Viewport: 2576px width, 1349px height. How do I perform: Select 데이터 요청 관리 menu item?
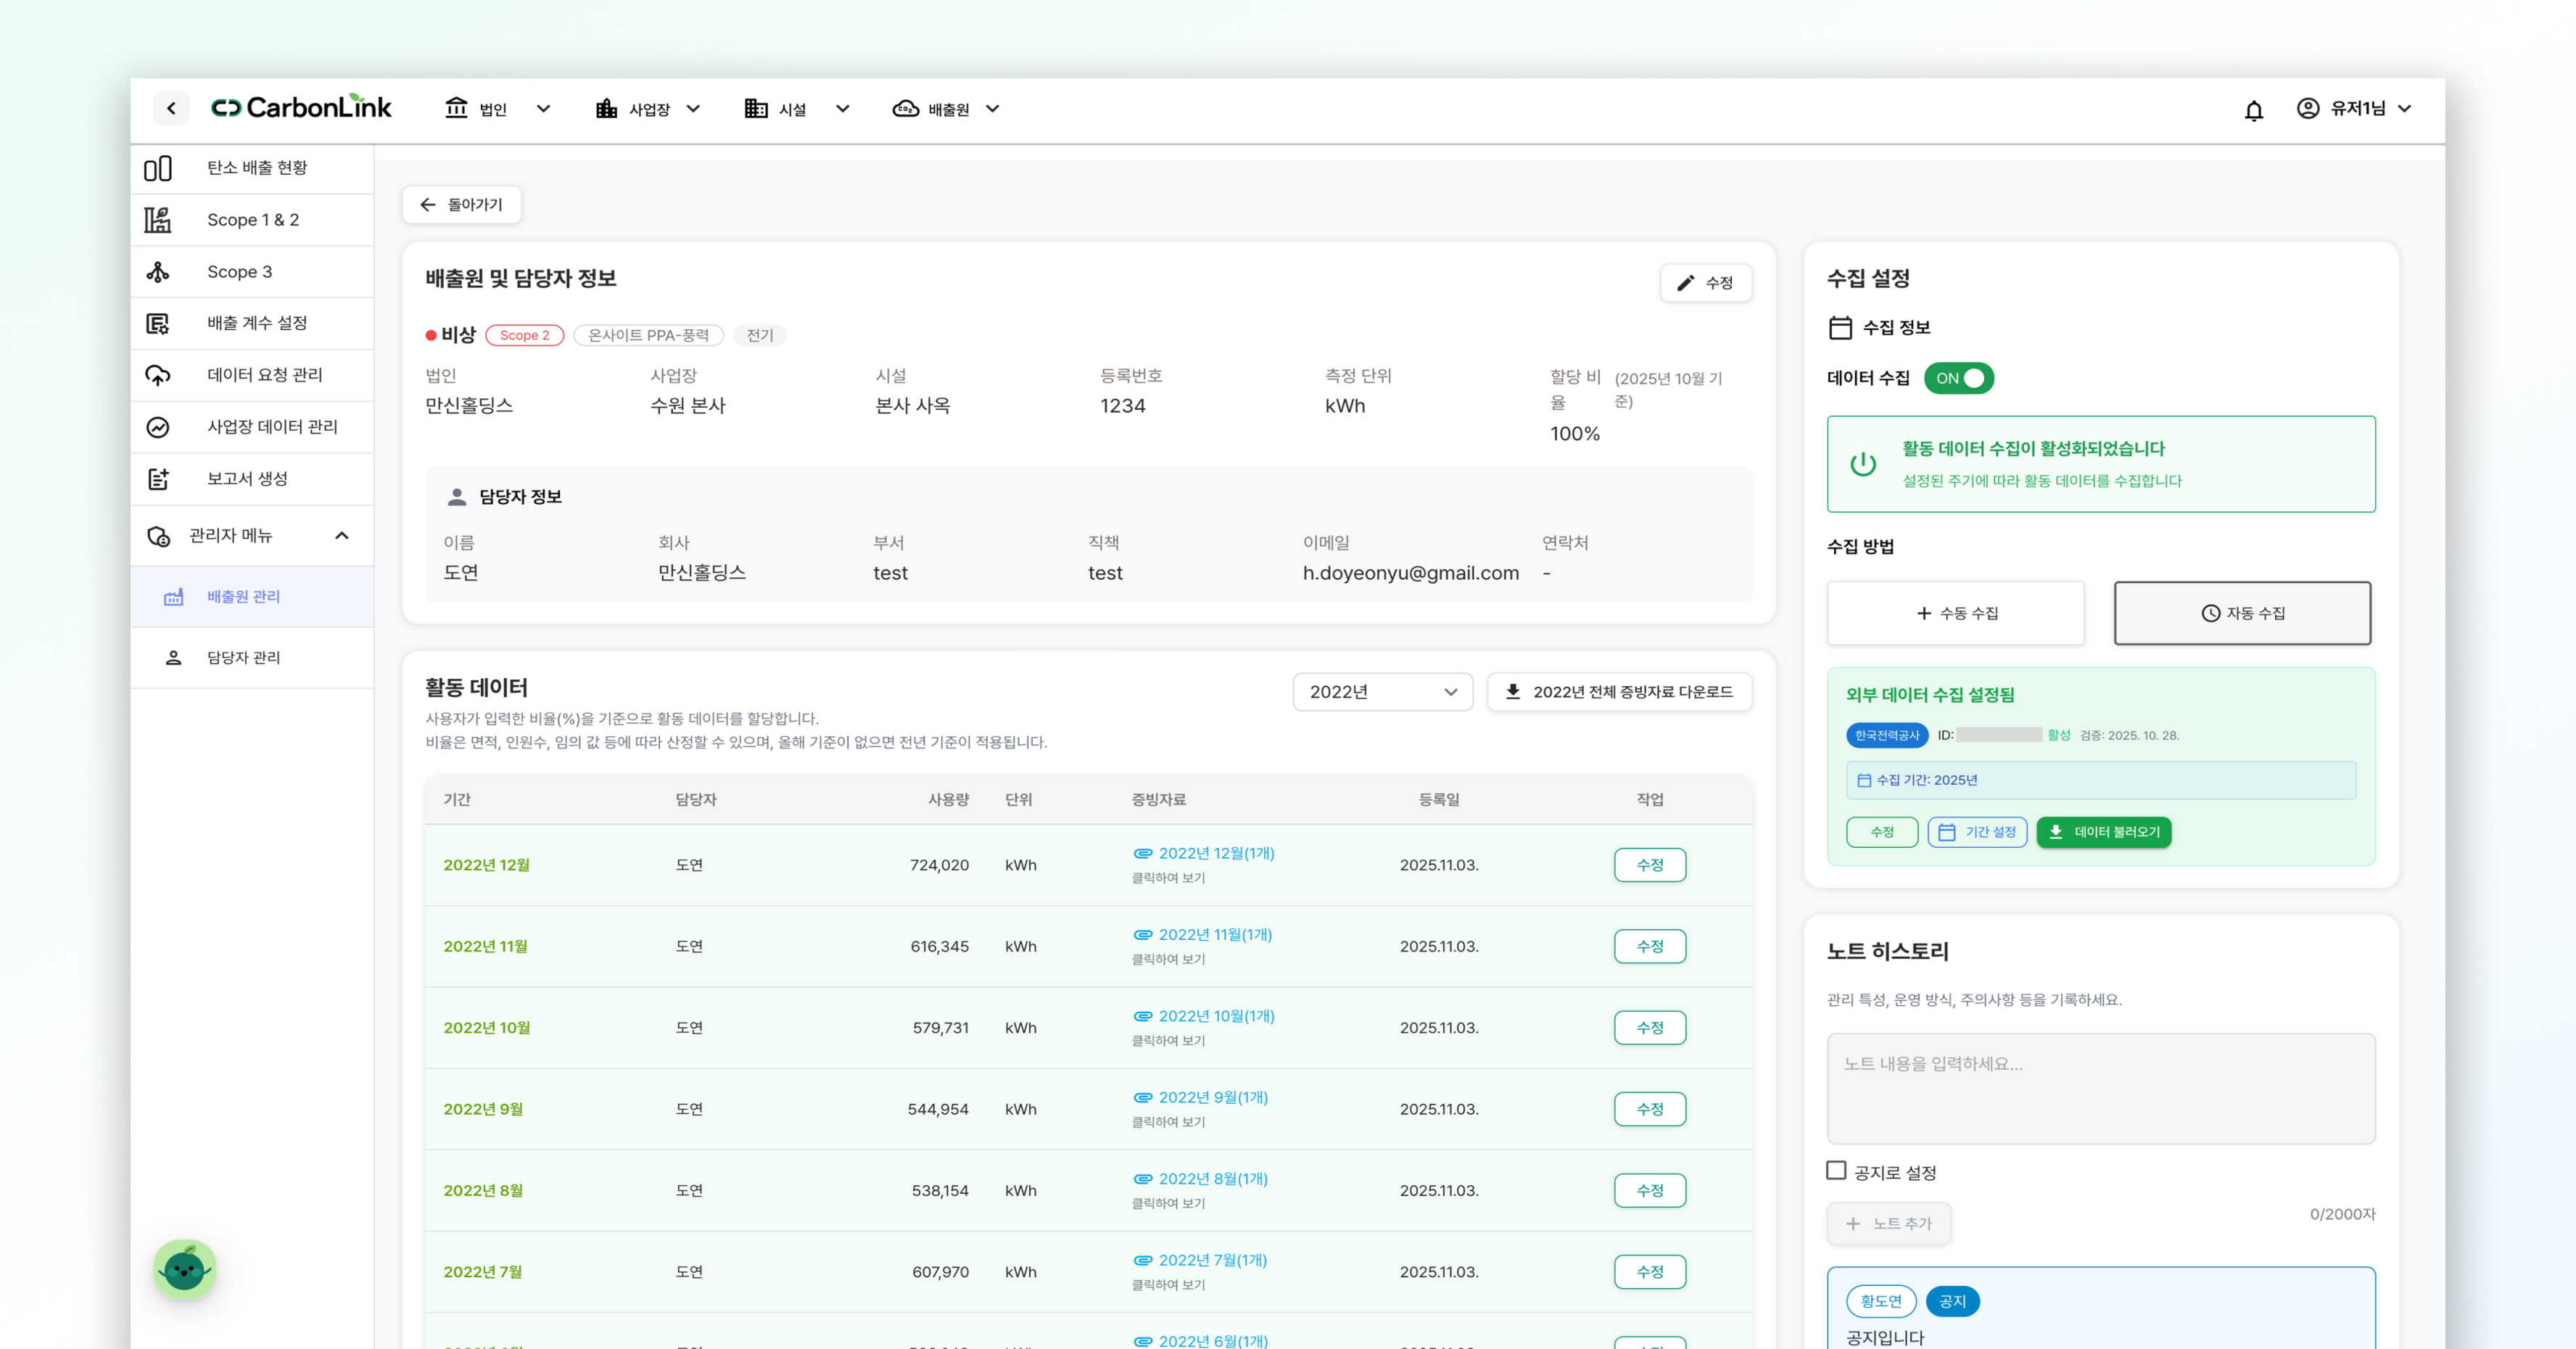(x=253, y=375)
